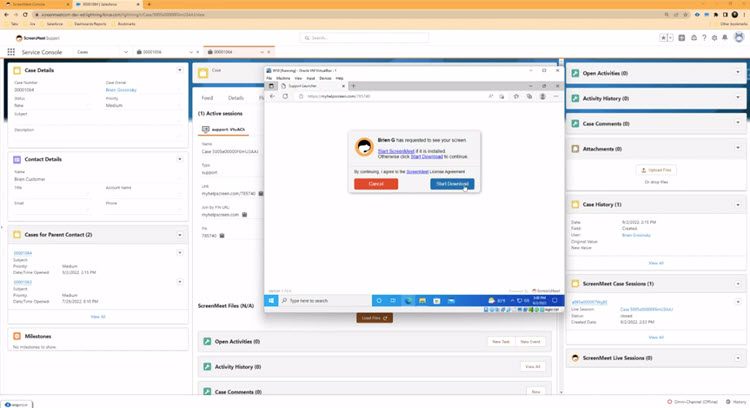Screen dimensions: 750x408
Task: Open the ScreenMeet Case Sessions record link
Action: [589, 302]
